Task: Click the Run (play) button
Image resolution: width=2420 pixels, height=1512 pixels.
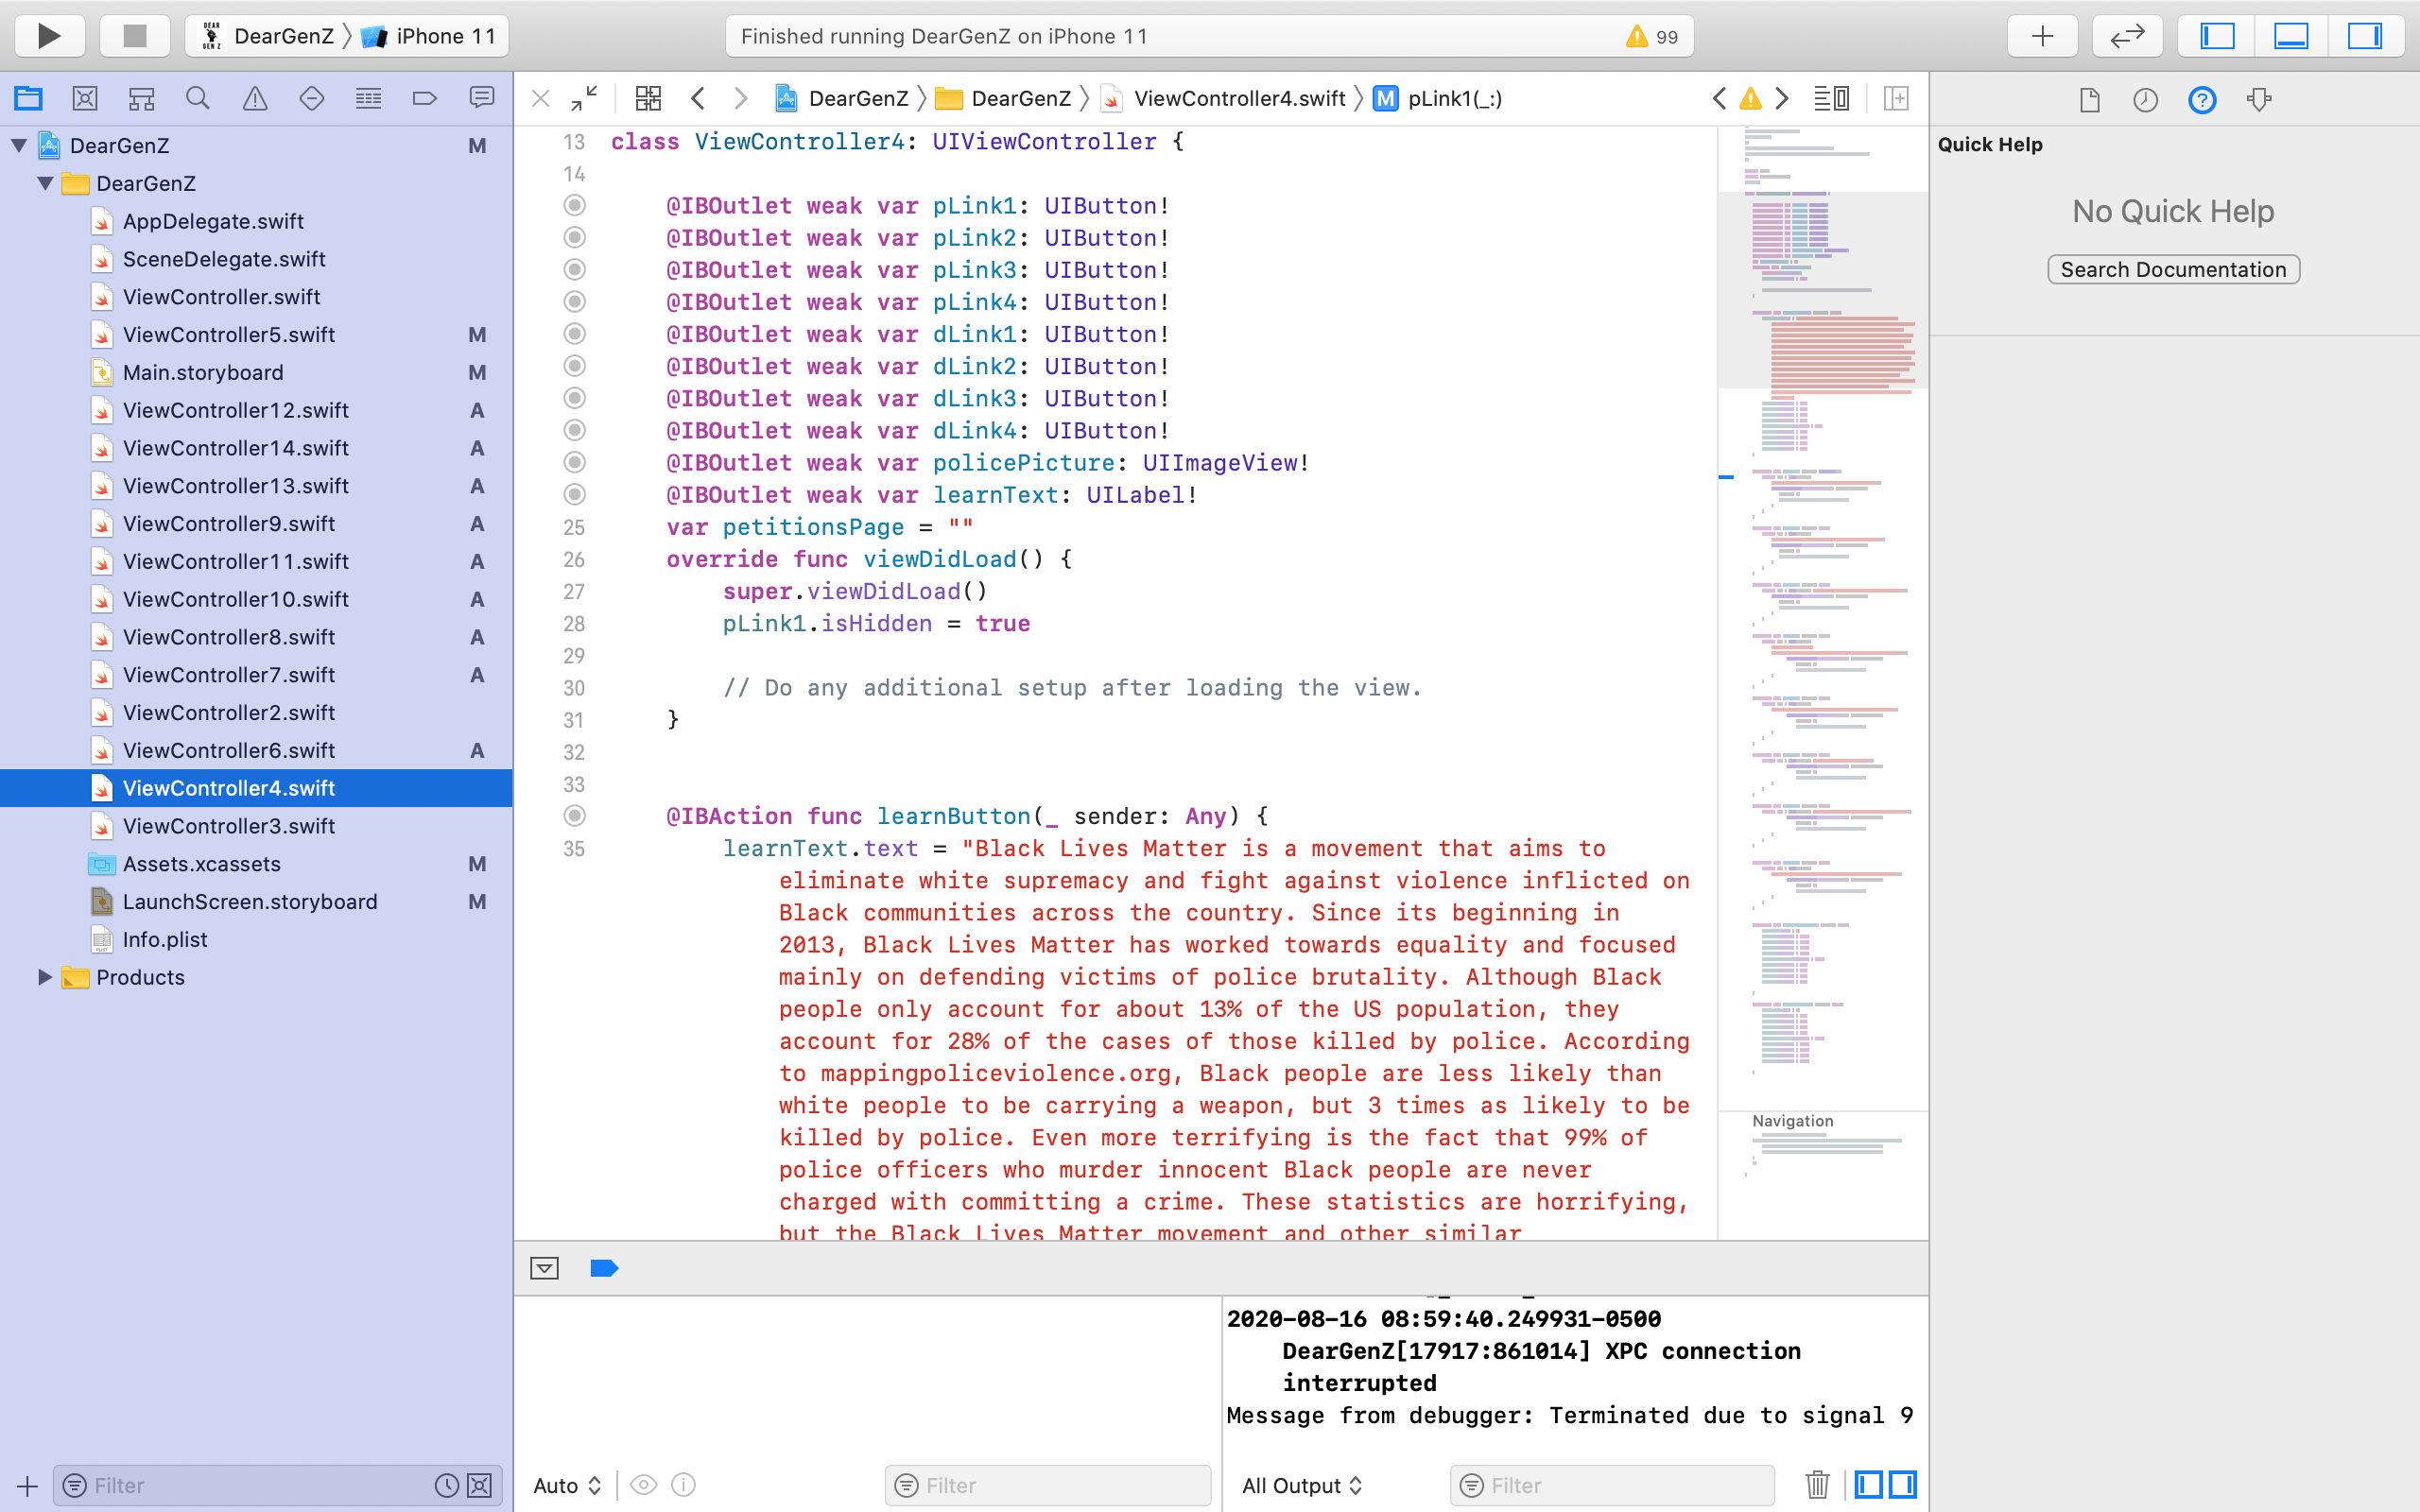Action: coord(48,37)
